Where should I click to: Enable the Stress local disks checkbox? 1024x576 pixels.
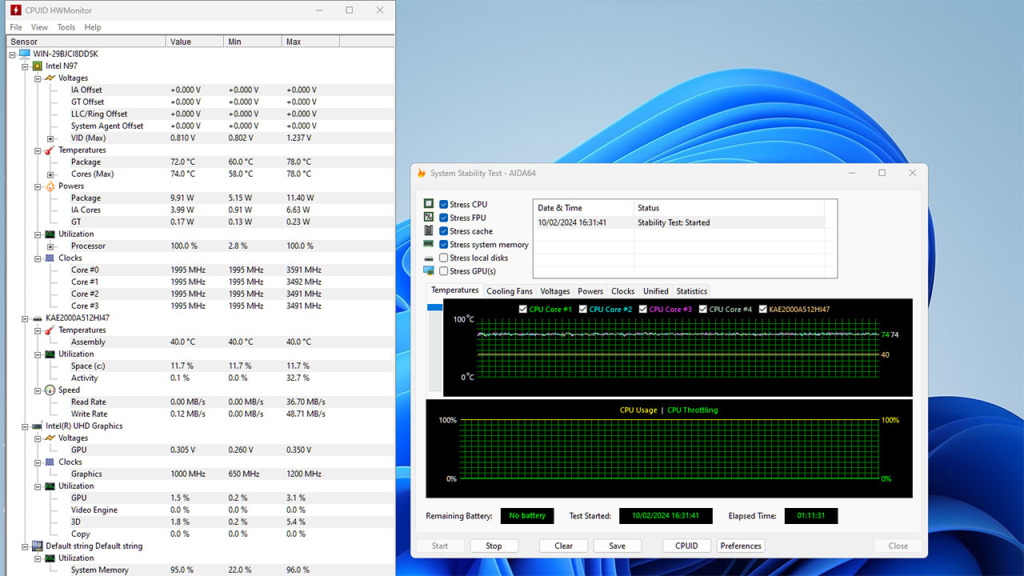pyautogui.click(x=443, y=258)
